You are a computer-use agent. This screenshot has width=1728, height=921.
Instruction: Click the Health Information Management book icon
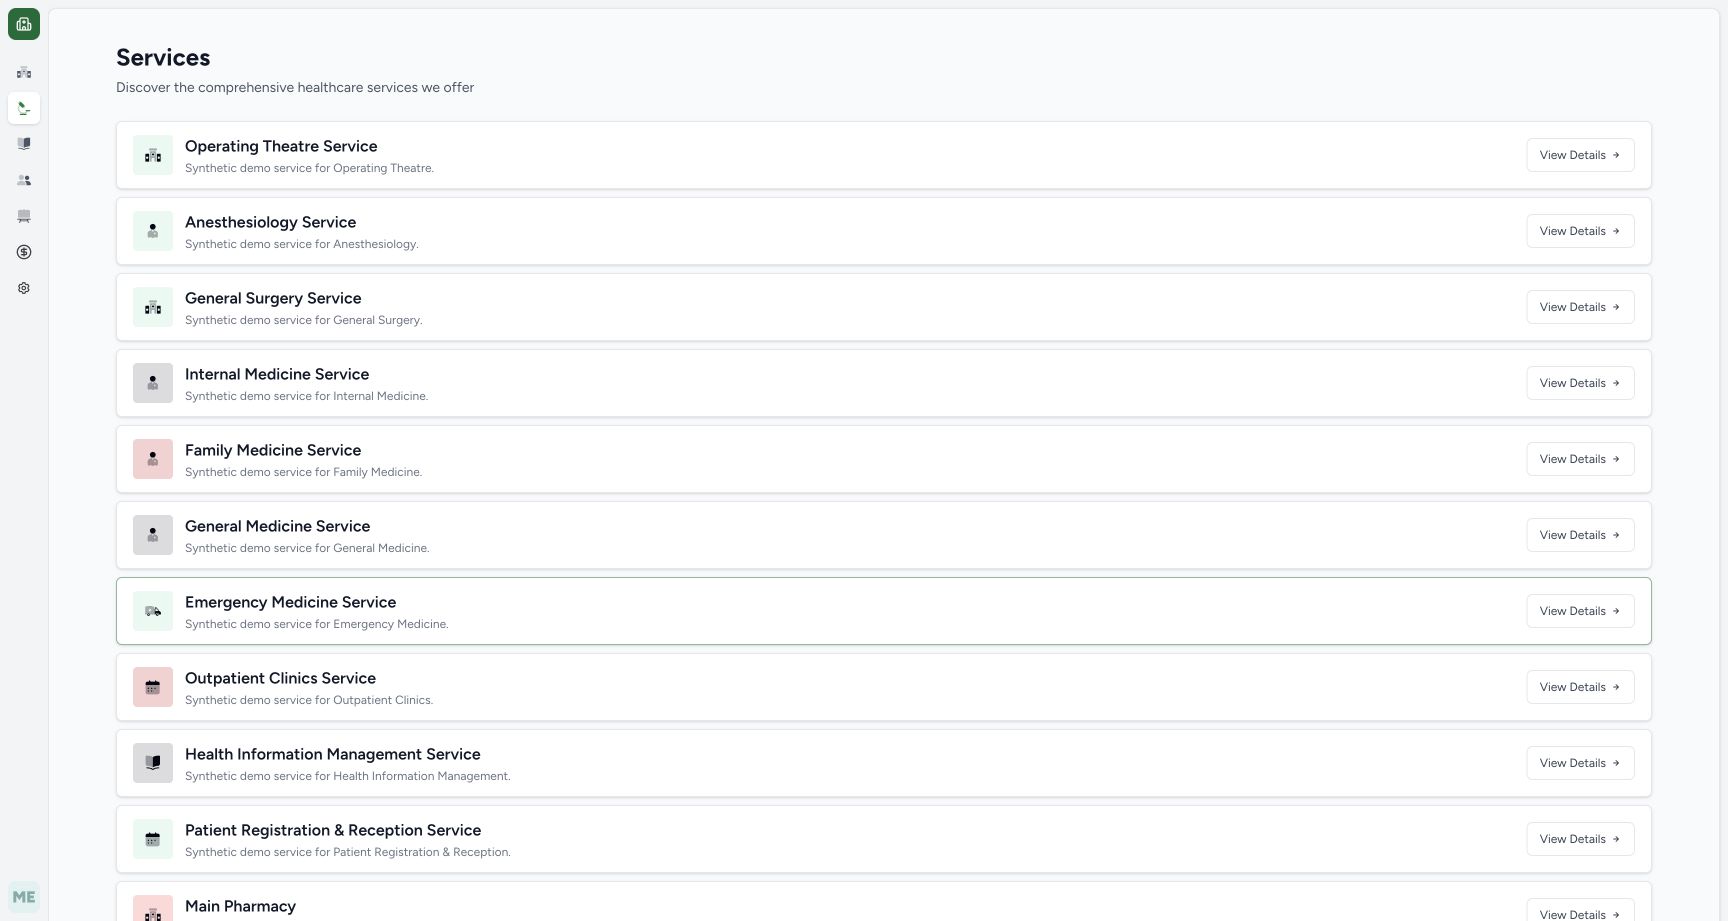153,763
